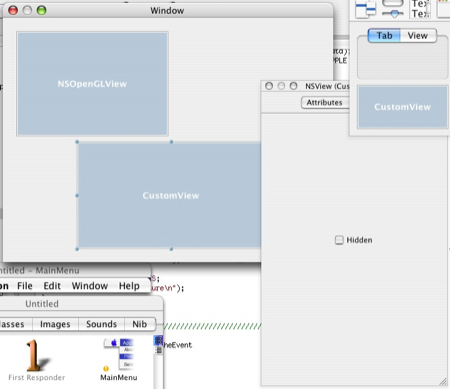
Task: Open the Help menu in MainMenu
Action: click(x=129, y=286)
